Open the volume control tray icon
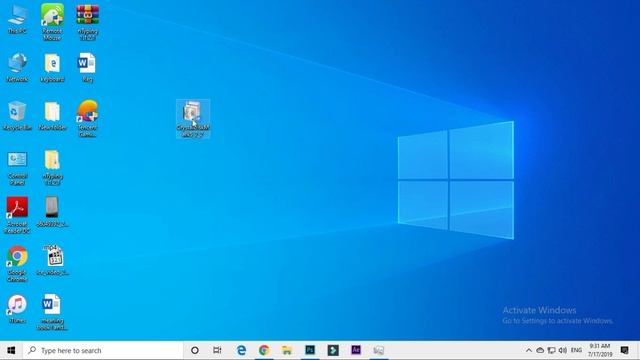This screenshot has height=360, width=640. point(563,350)
